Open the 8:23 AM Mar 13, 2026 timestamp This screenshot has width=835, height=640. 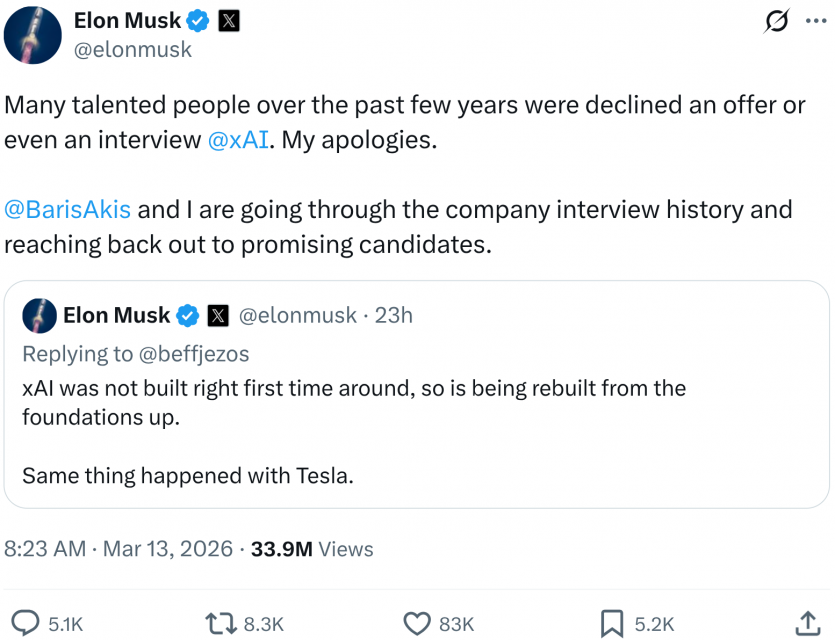pyautogui.click(x=120, y=549)
